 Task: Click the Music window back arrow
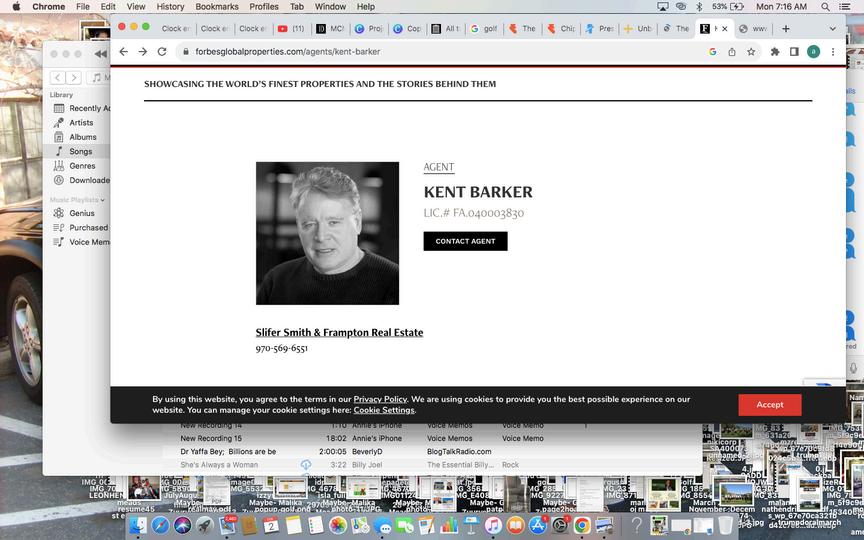click(x=58, y=78)
